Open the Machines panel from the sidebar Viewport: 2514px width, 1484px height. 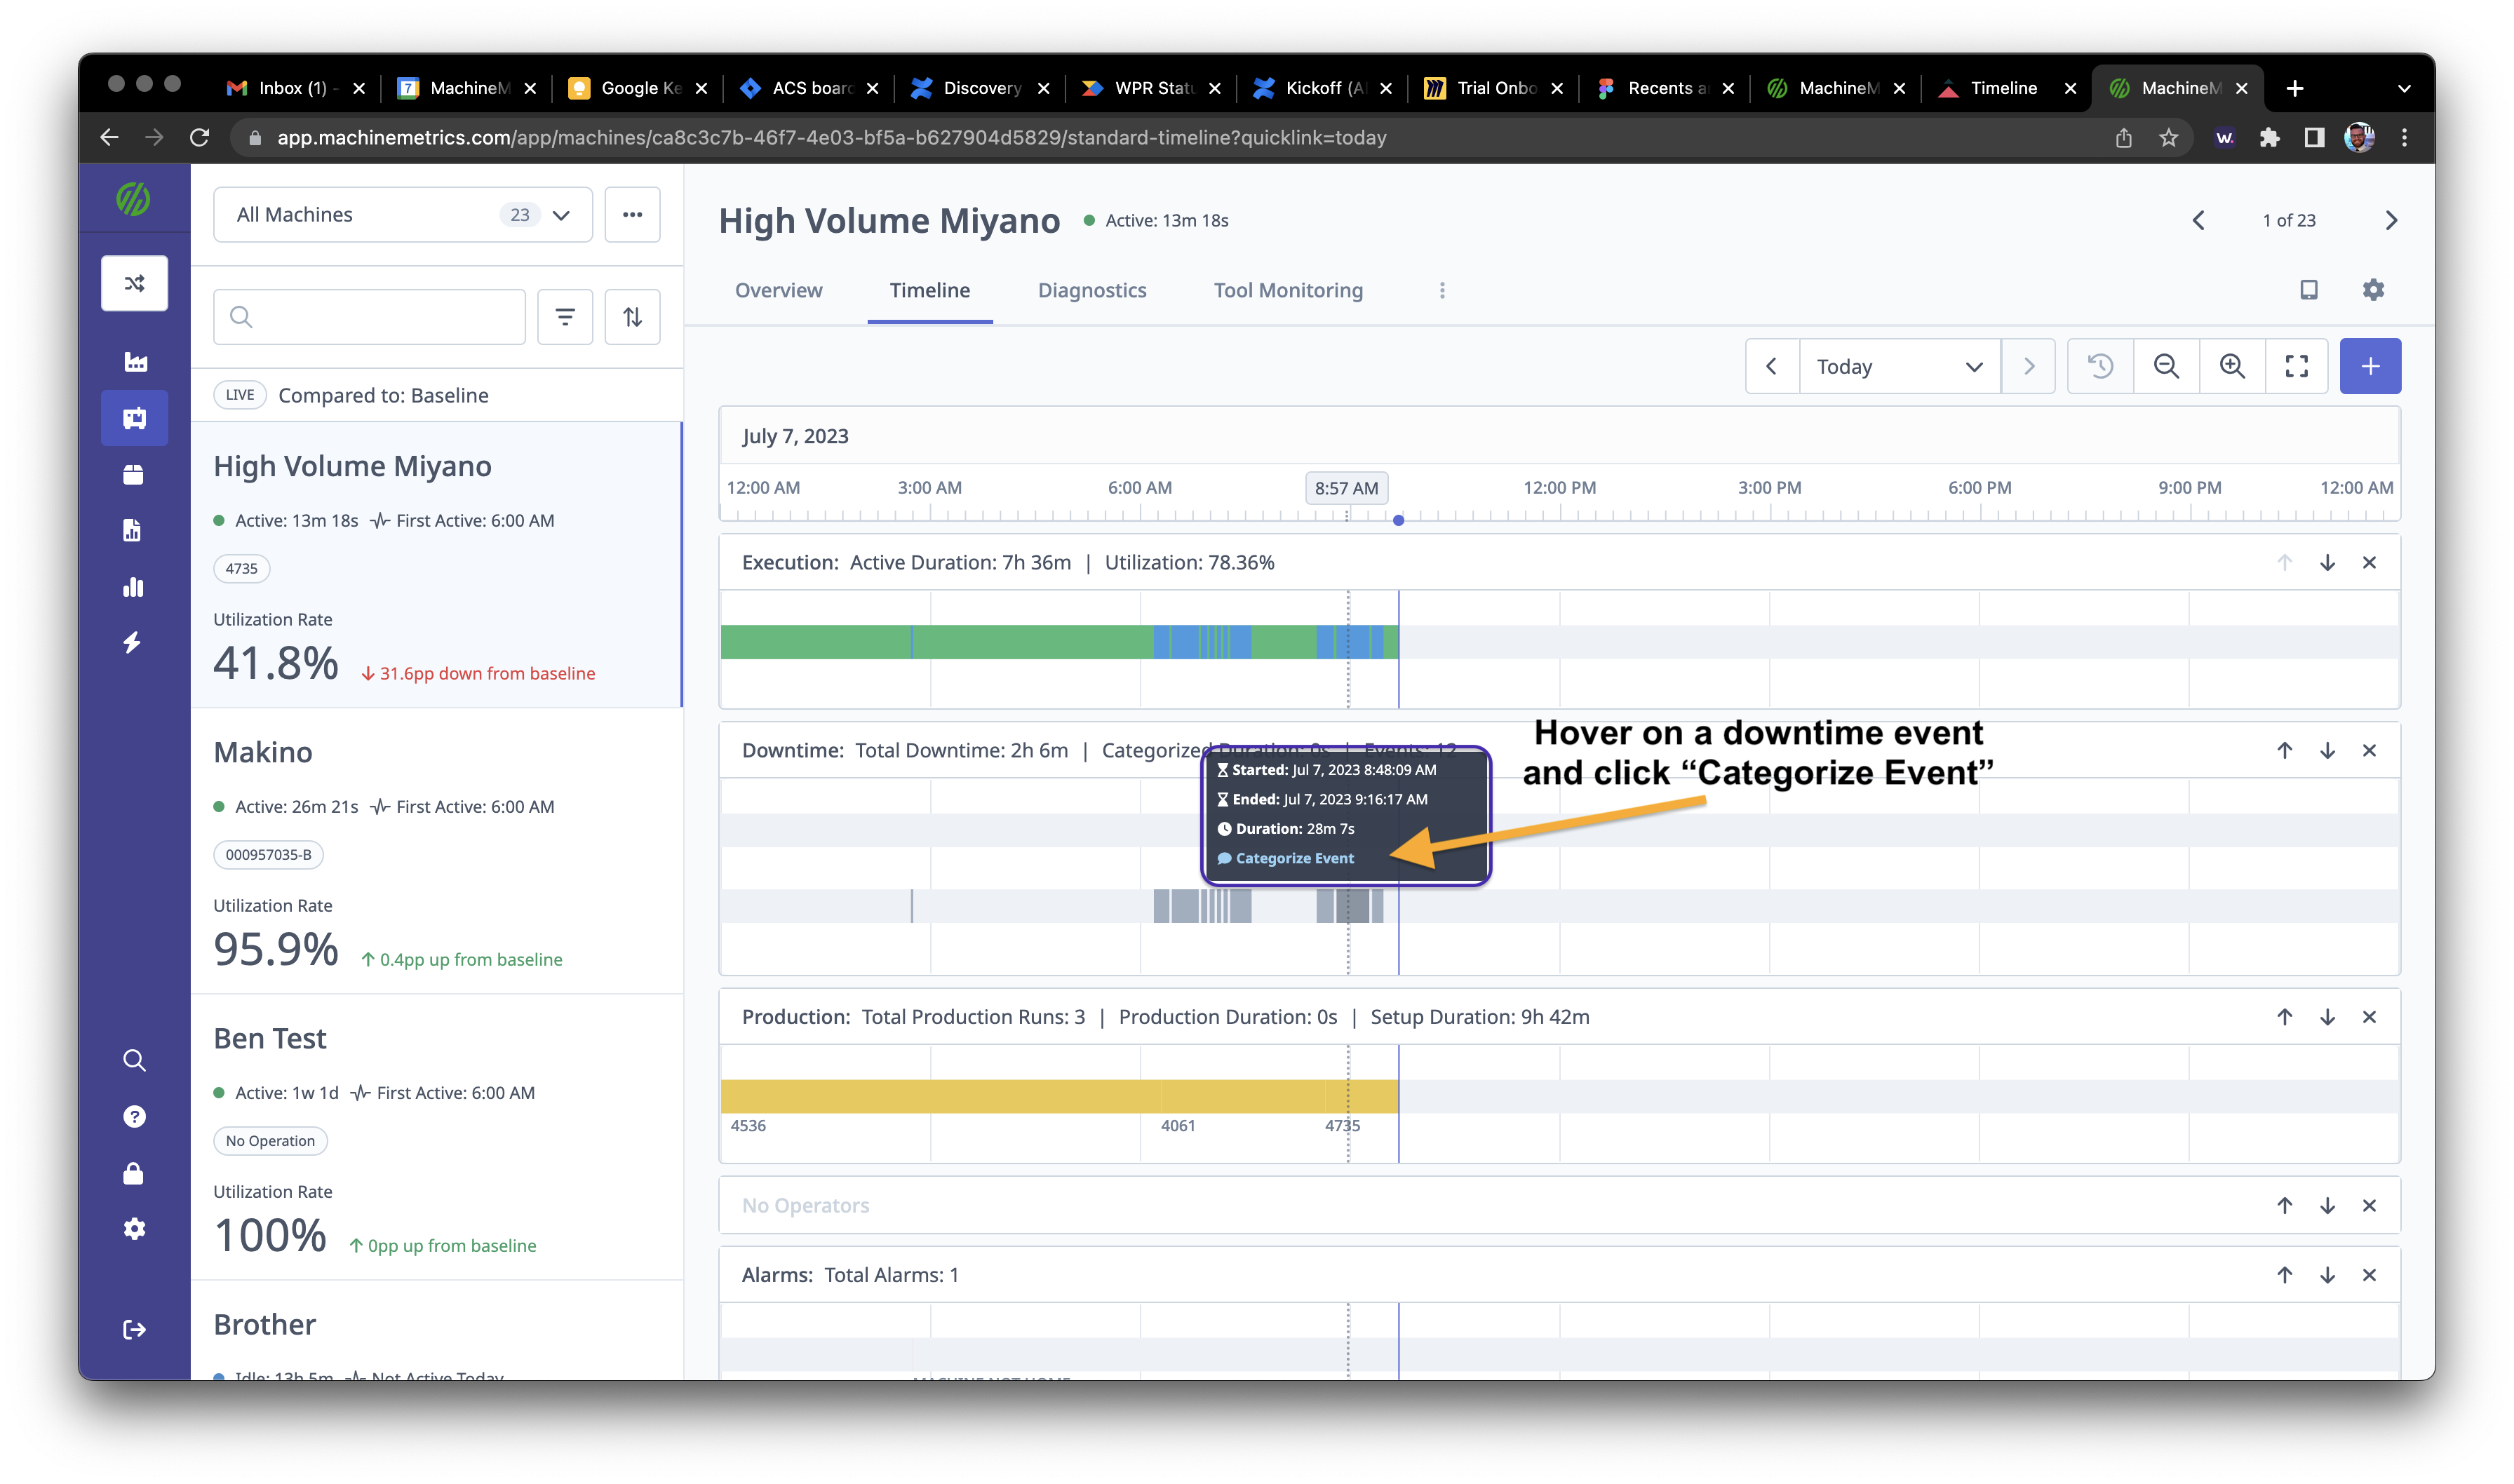coord(134,418)
